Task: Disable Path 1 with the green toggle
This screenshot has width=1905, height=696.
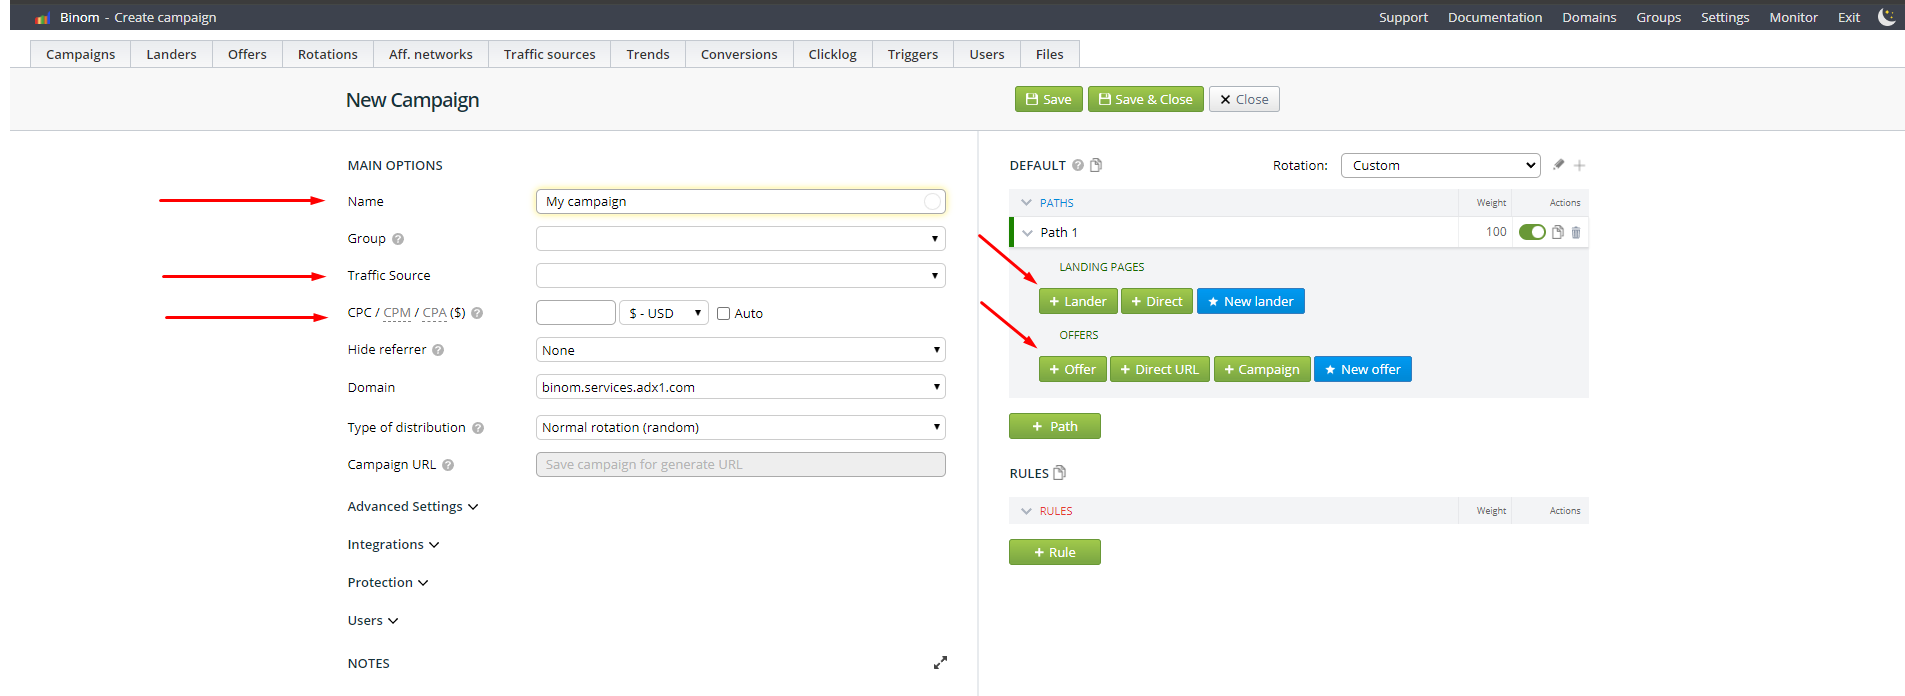Action: click(1532, 232)
